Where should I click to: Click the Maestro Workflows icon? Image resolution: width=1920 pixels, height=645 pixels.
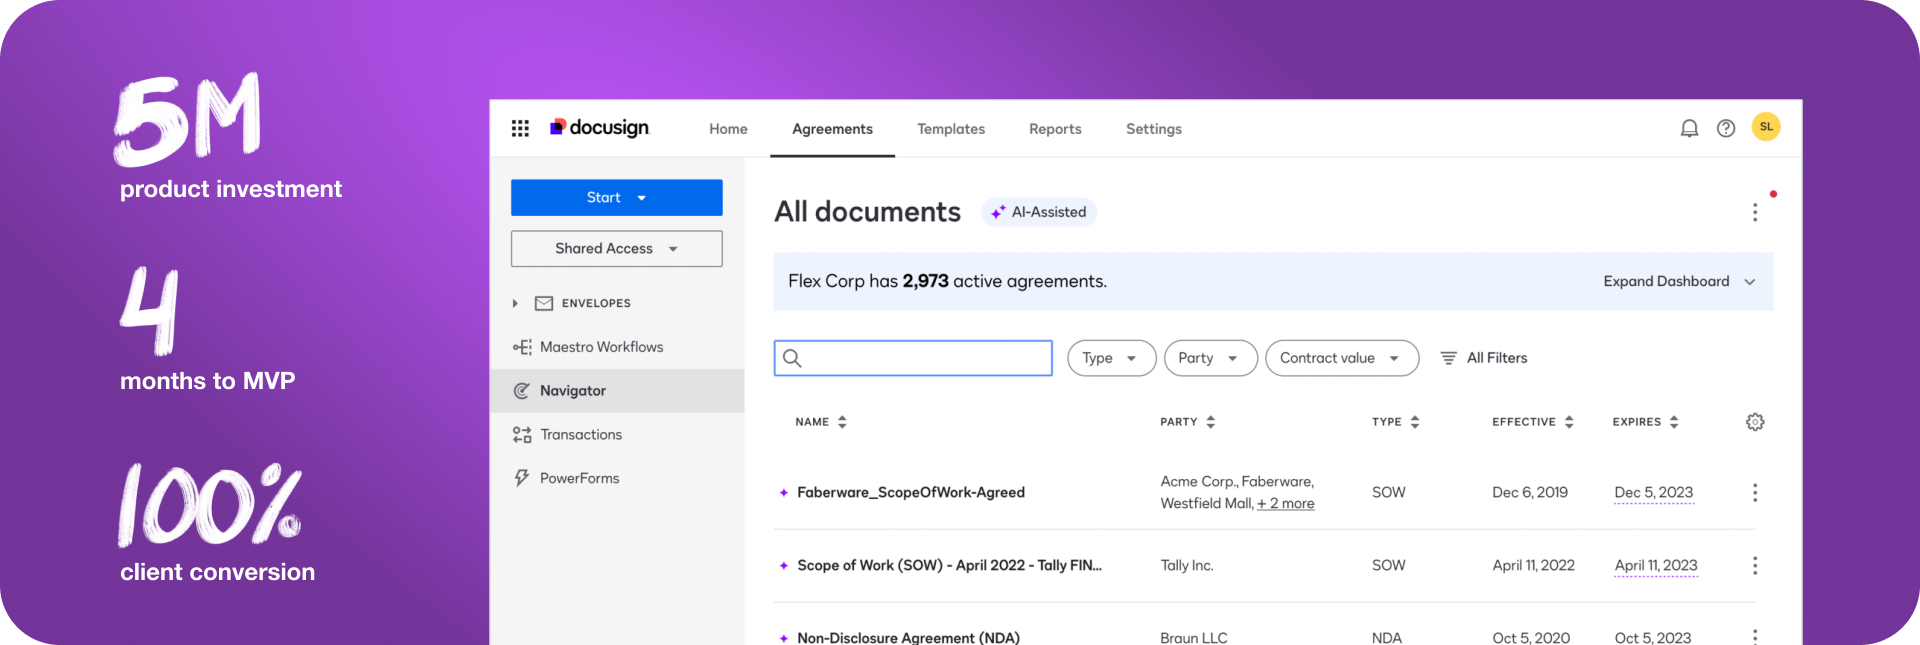coord(522,347)
